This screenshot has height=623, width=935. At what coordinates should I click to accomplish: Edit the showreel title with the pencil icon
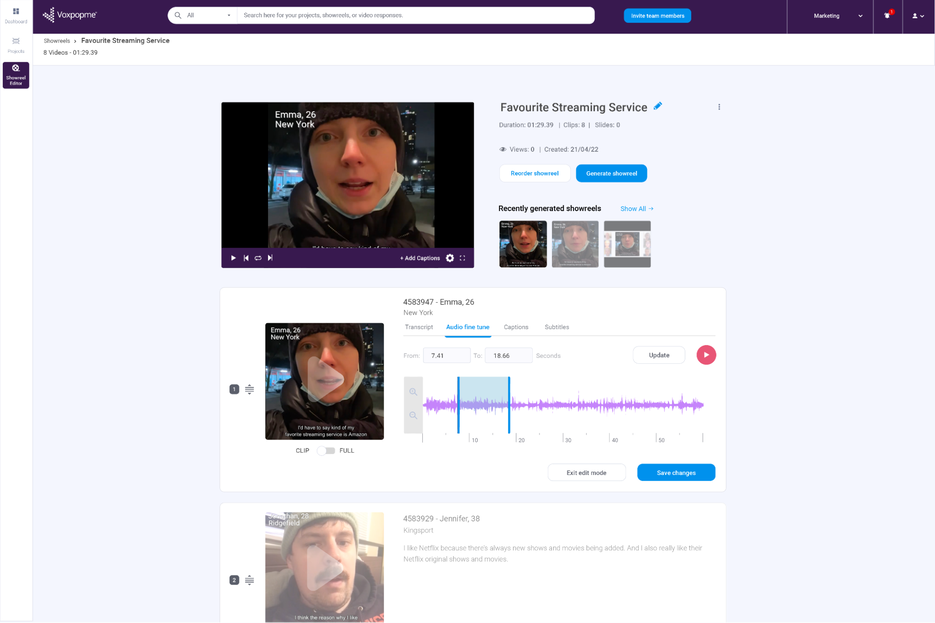tap(658, 106)
